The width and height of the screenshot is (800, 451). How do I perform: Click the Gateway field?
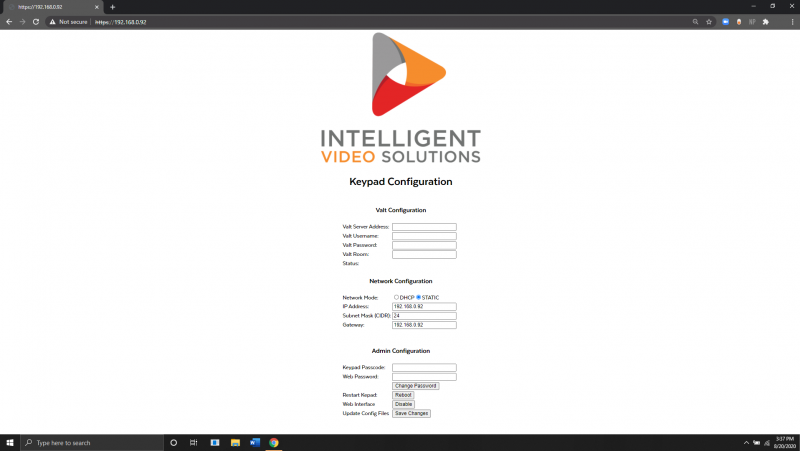424,325
